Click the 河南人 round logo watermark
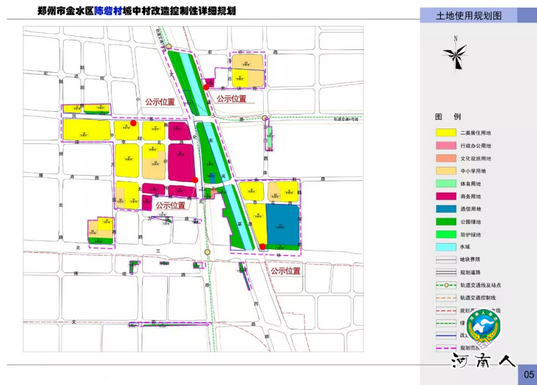Viewport: 537px width, 386px height. click(x=483, y=327)
